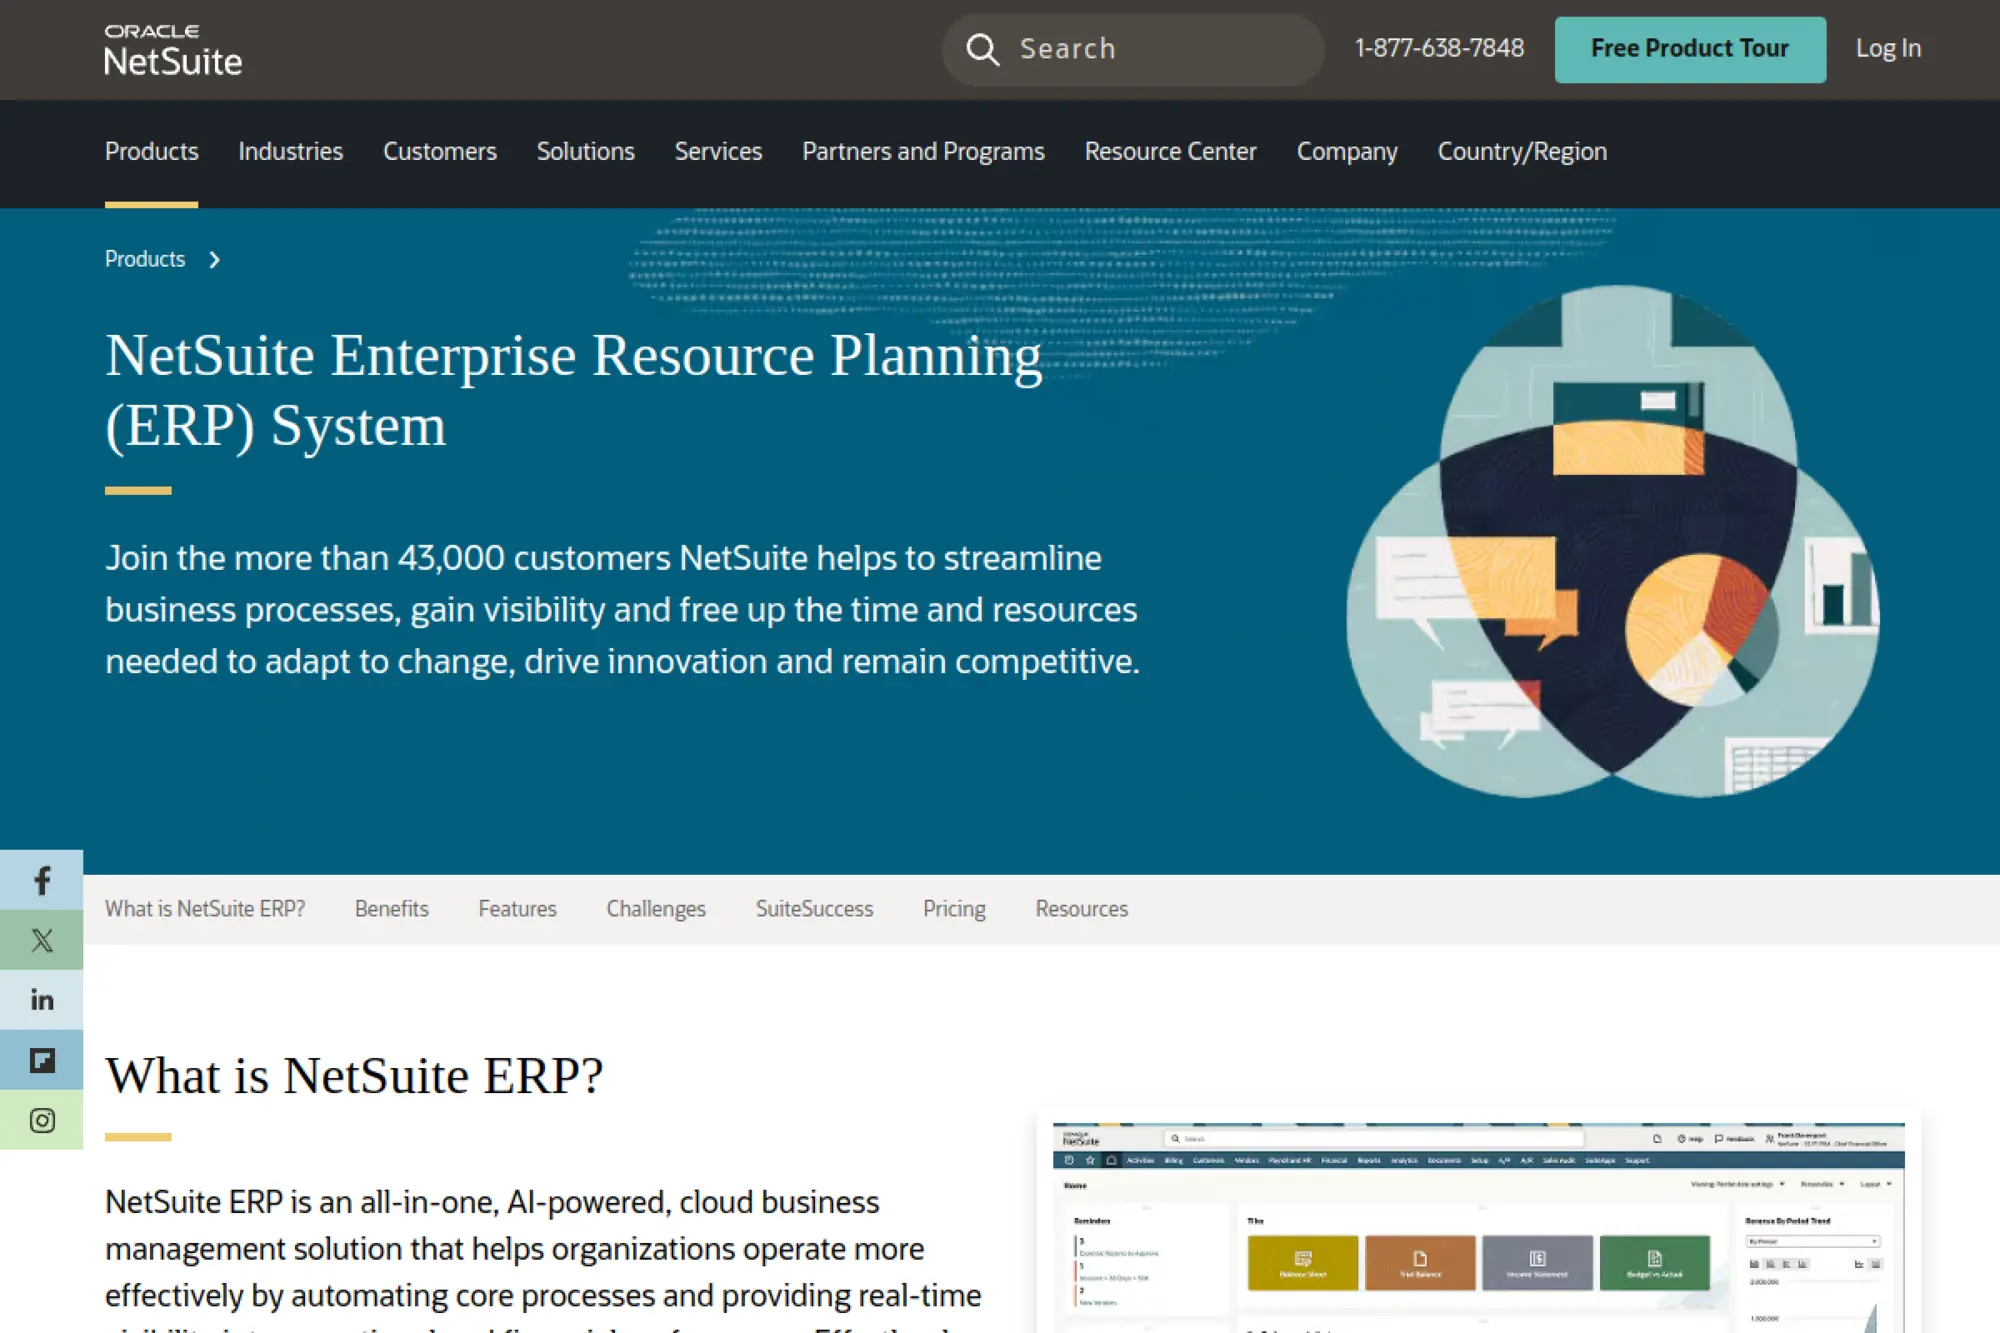The image size is (2000, 1333).
Task: Open the Company menu
Action: tap(1347, 151)
